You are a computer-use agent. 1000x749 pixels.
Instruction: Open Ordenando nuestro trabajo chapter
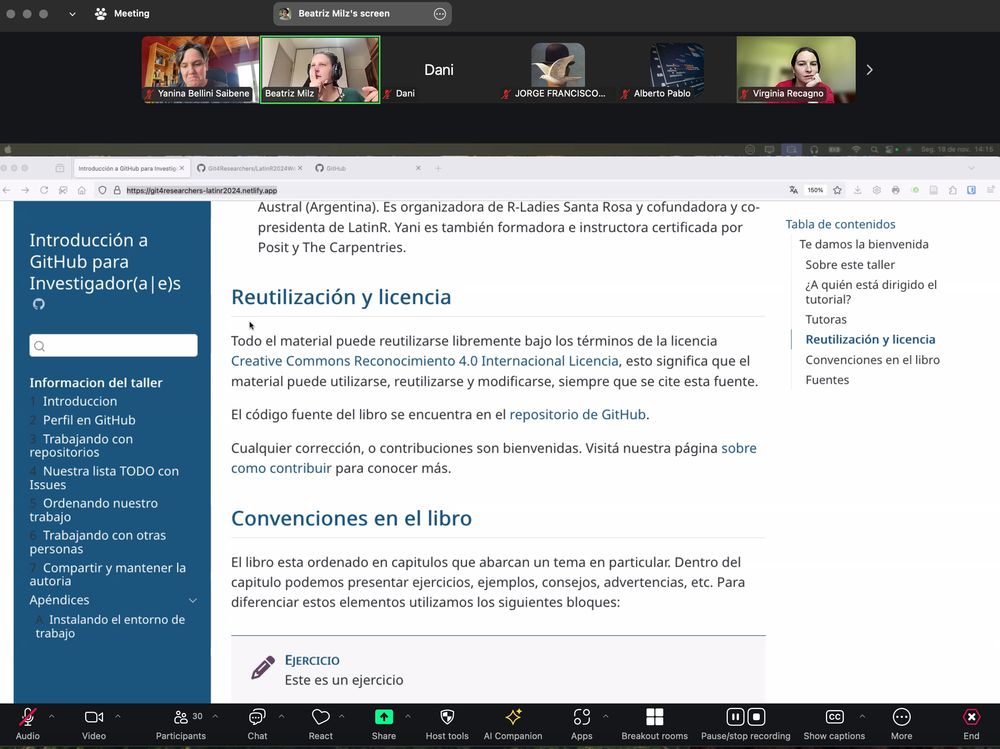coord(93,510)
